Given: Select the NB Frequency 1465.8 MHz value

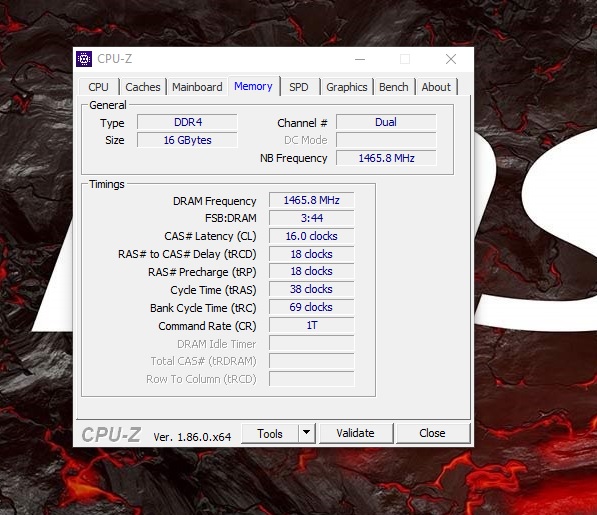Looking at the screenshot, I should (386, 158).
